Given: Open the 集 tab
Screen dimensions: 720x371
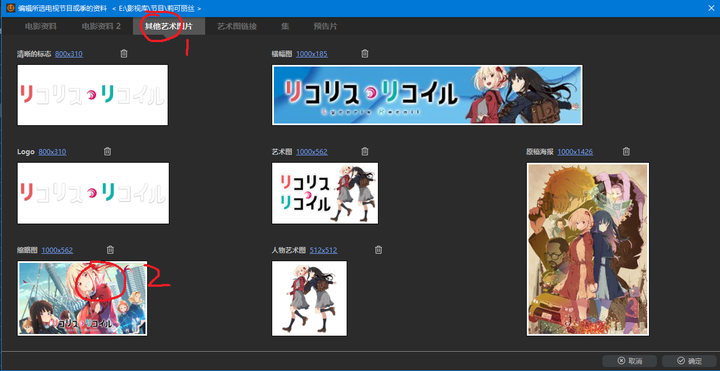Looking at the screenshot, I should pos(285,26).
